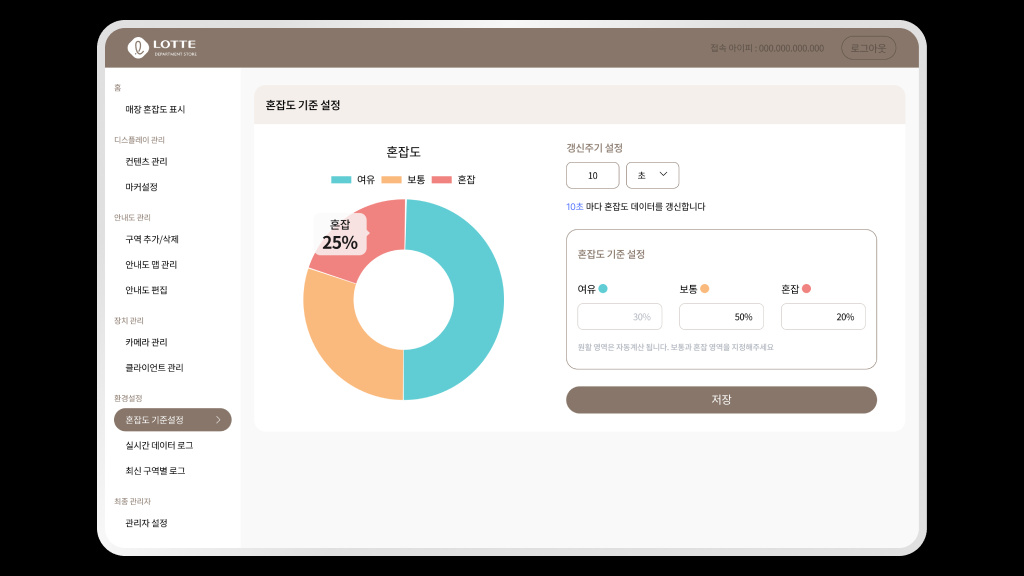Open 클라이언트 관리 sidebar item

[154, 368]
